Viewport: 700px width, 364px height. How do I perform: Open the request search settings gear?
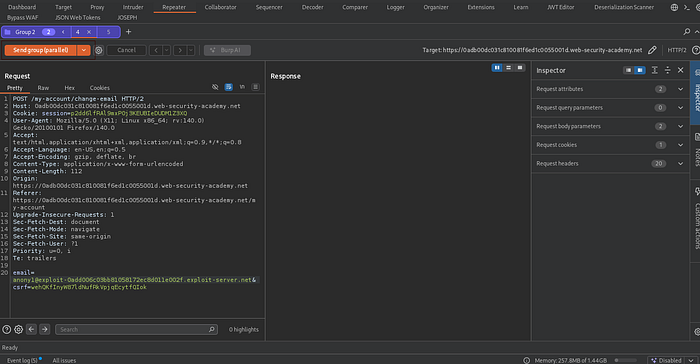pos(18,329)
